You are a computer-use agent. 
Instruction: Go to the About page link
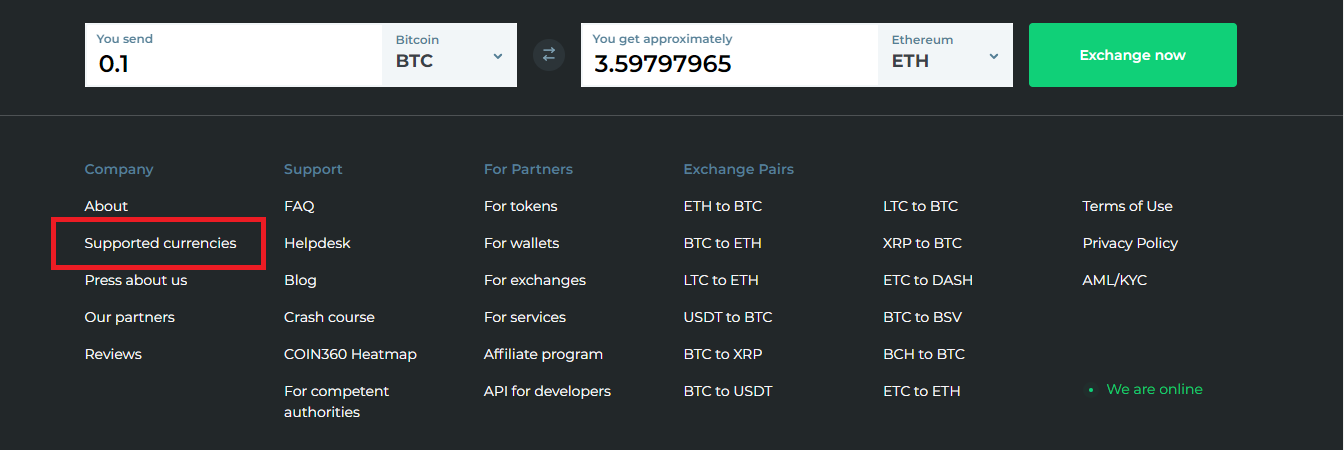(x=106, y=206)
